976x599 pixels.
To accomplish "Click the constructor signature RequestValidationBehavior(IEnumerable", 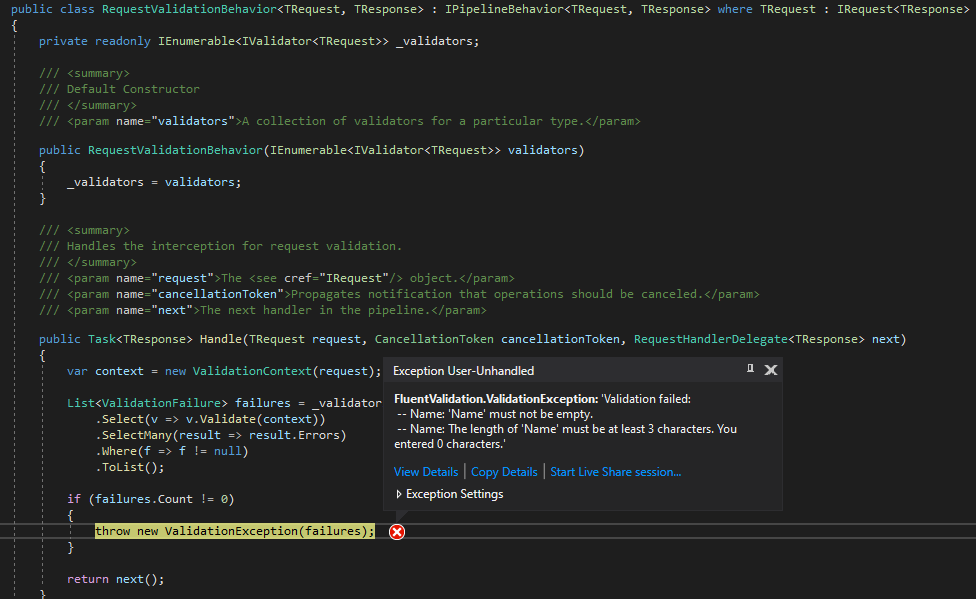I will coord(311,150).
